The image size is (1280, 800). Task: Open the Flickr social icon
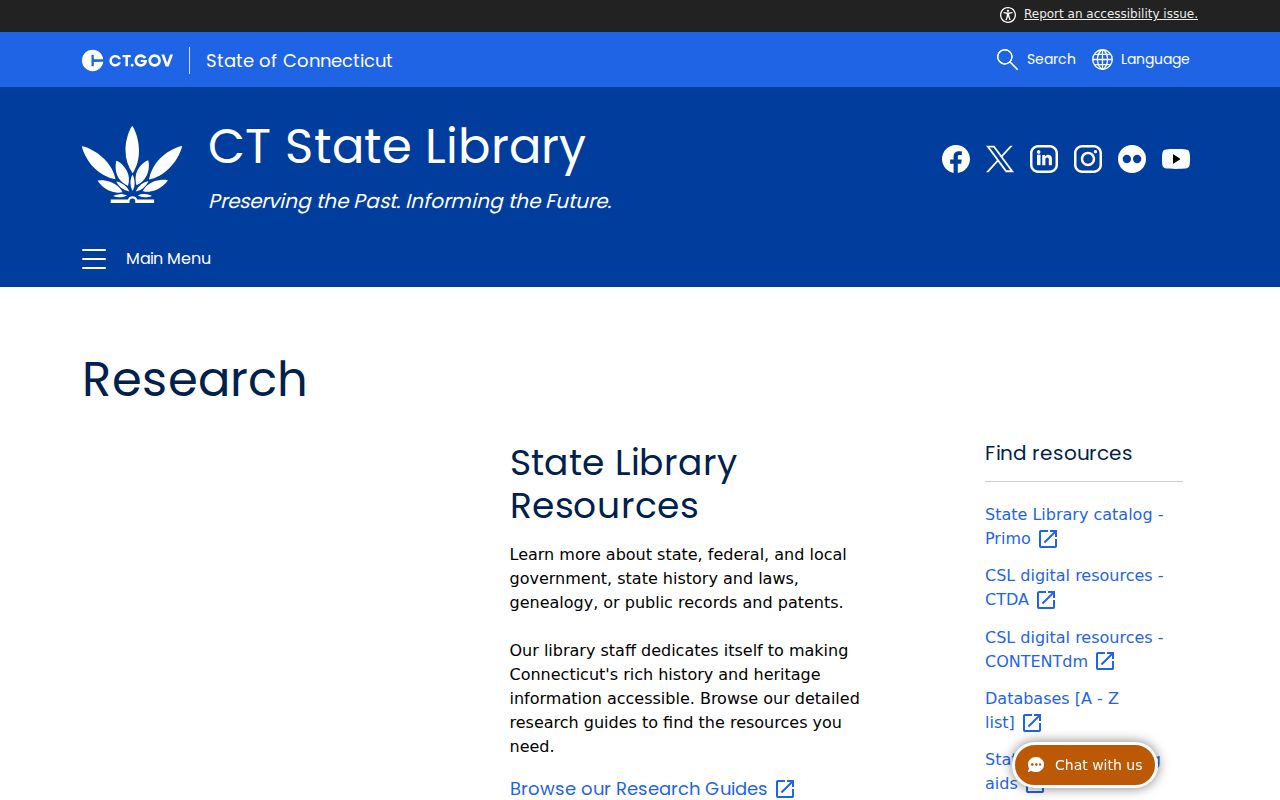click(1132, 159)
